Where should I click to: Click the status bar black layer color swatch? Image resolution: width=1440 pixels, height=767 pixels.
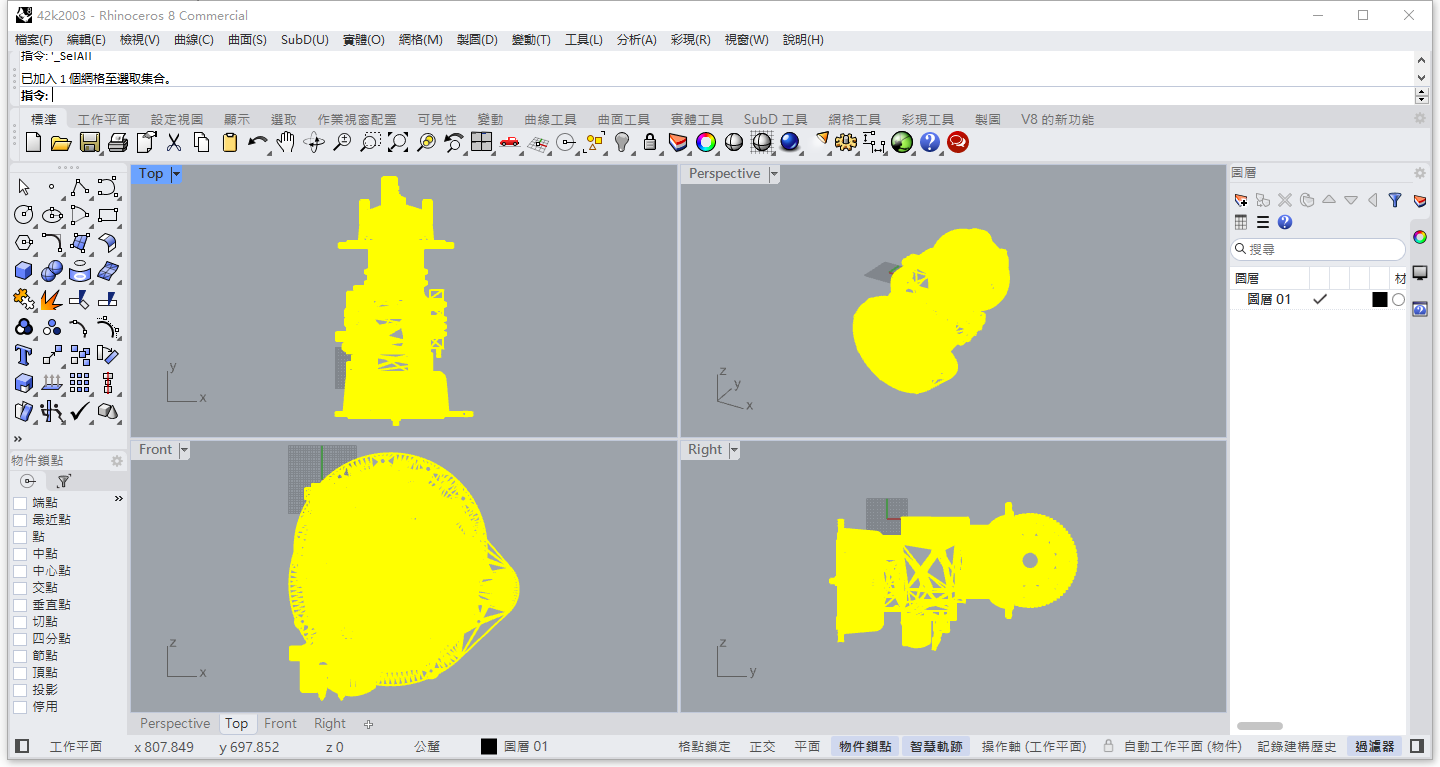[x=489, y=746]
